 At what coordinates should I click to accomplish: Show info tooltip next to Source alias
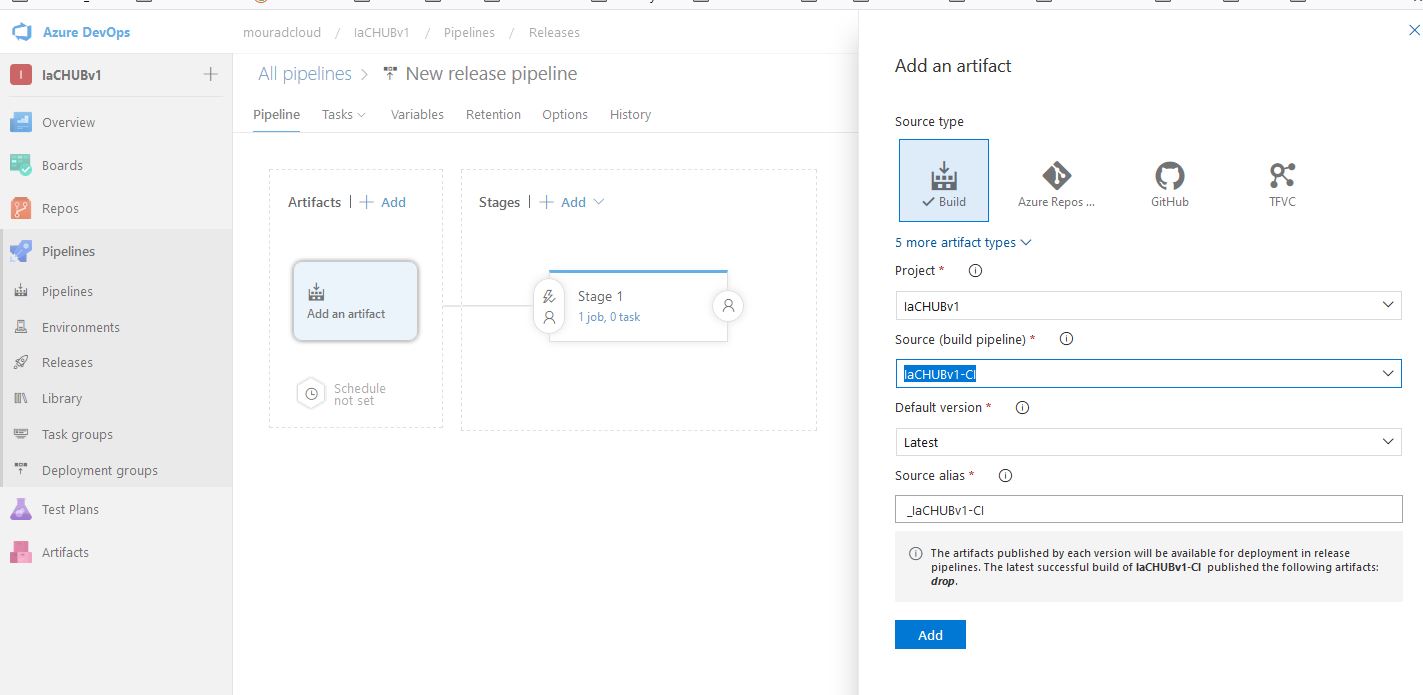point(1004,475)
